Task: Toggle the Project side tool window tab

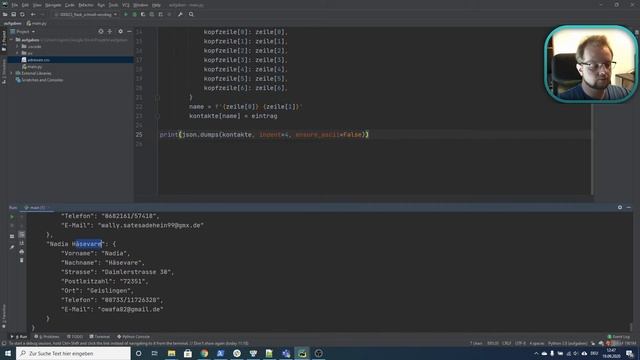Action: click(4, 41)
